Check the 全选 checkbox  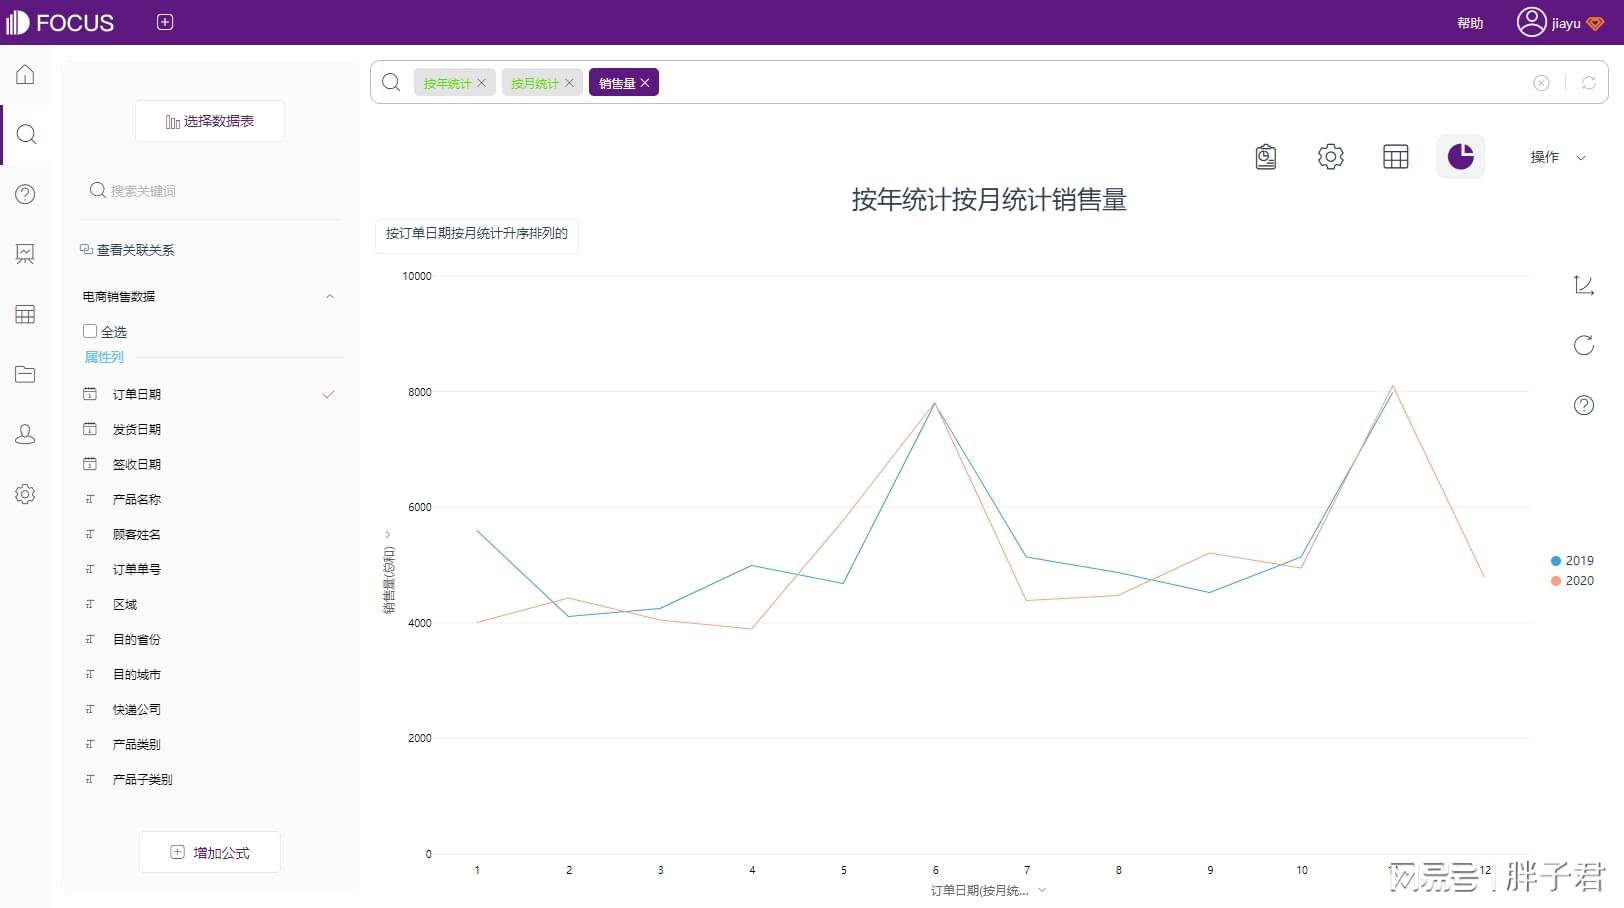point(90,331)
